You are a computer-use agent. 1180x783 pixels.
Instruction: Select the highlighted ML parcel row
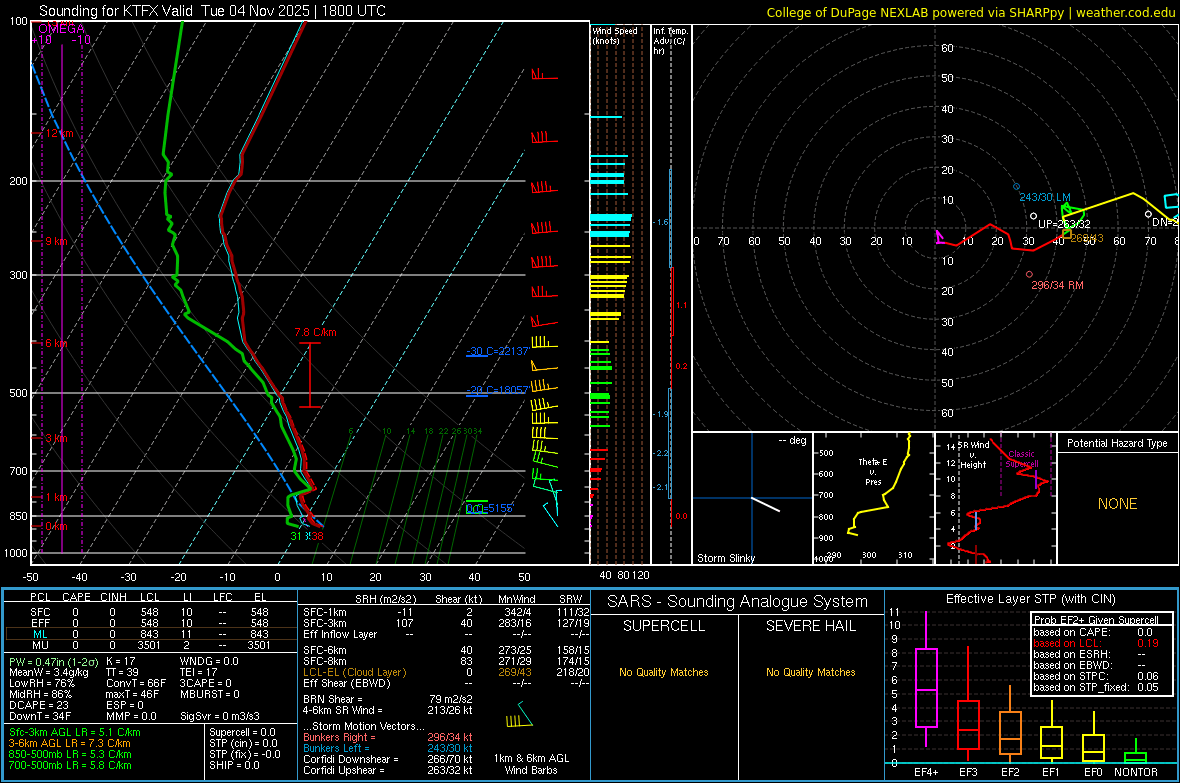151,635
